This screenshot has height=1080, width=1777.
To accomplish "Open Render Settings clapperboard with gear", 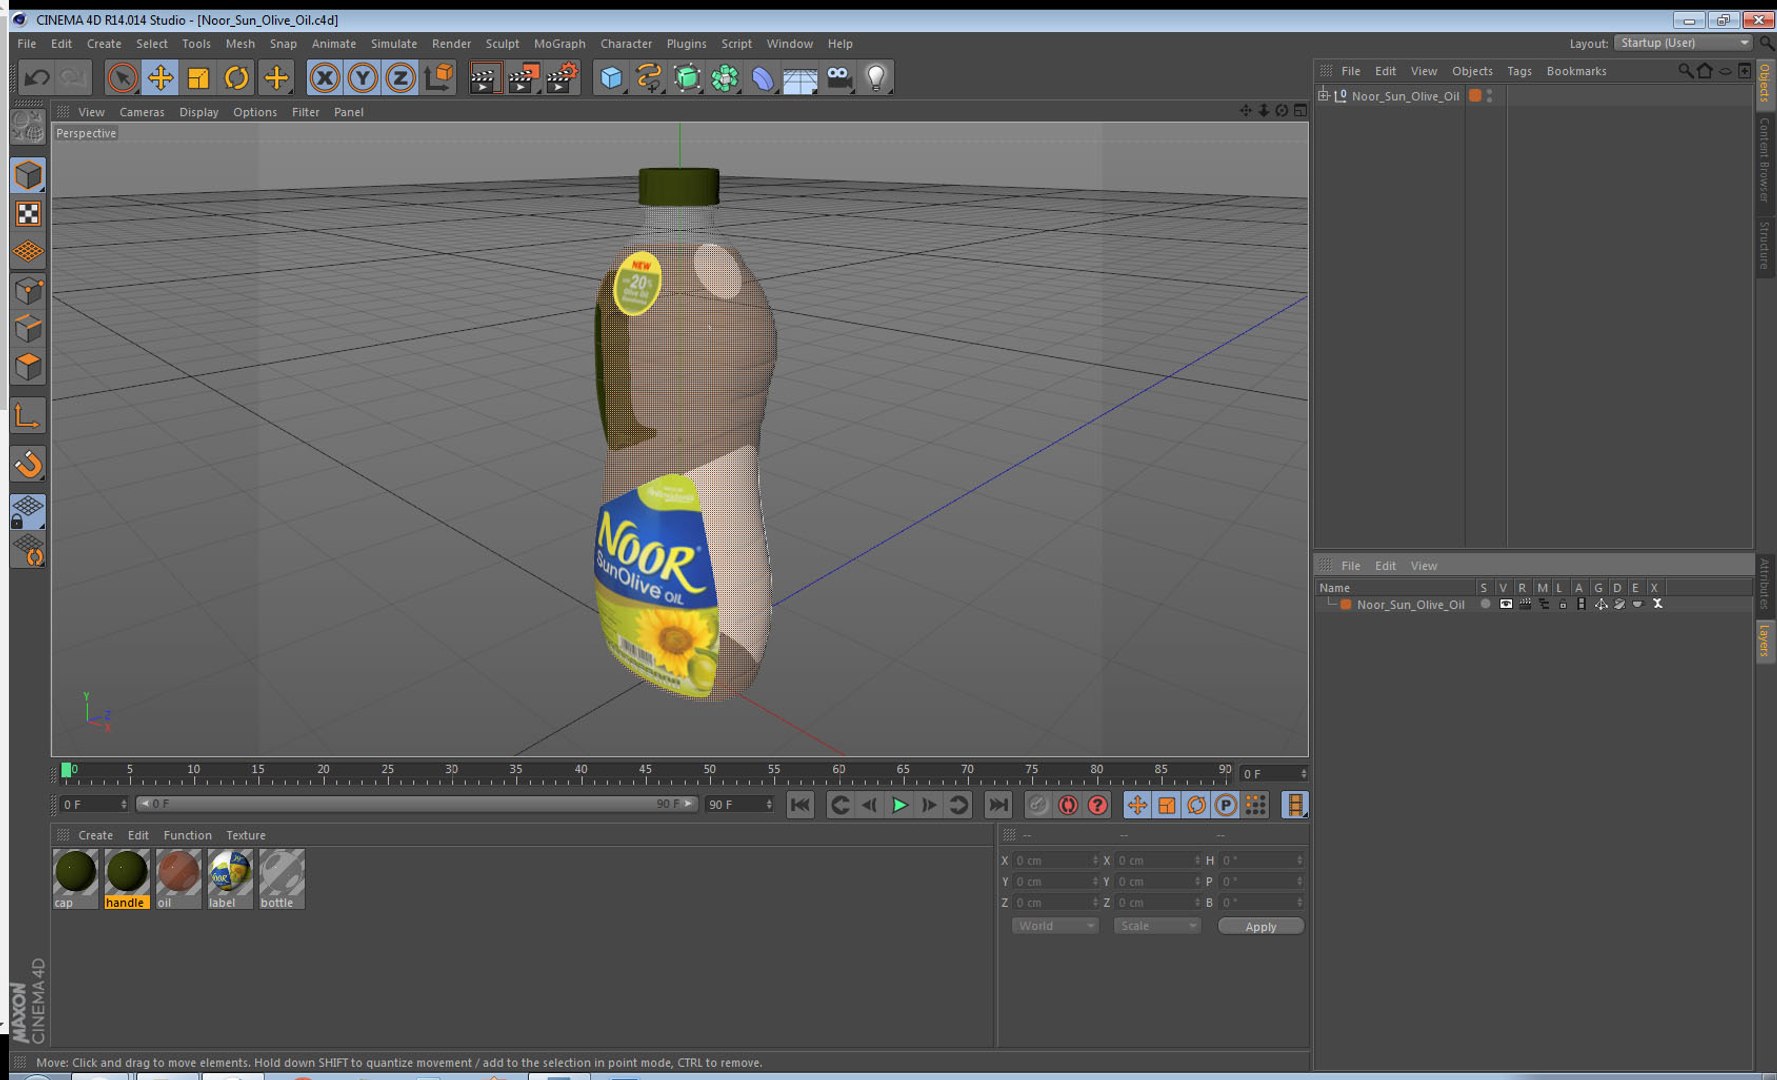I will click(x=562, y=78).
